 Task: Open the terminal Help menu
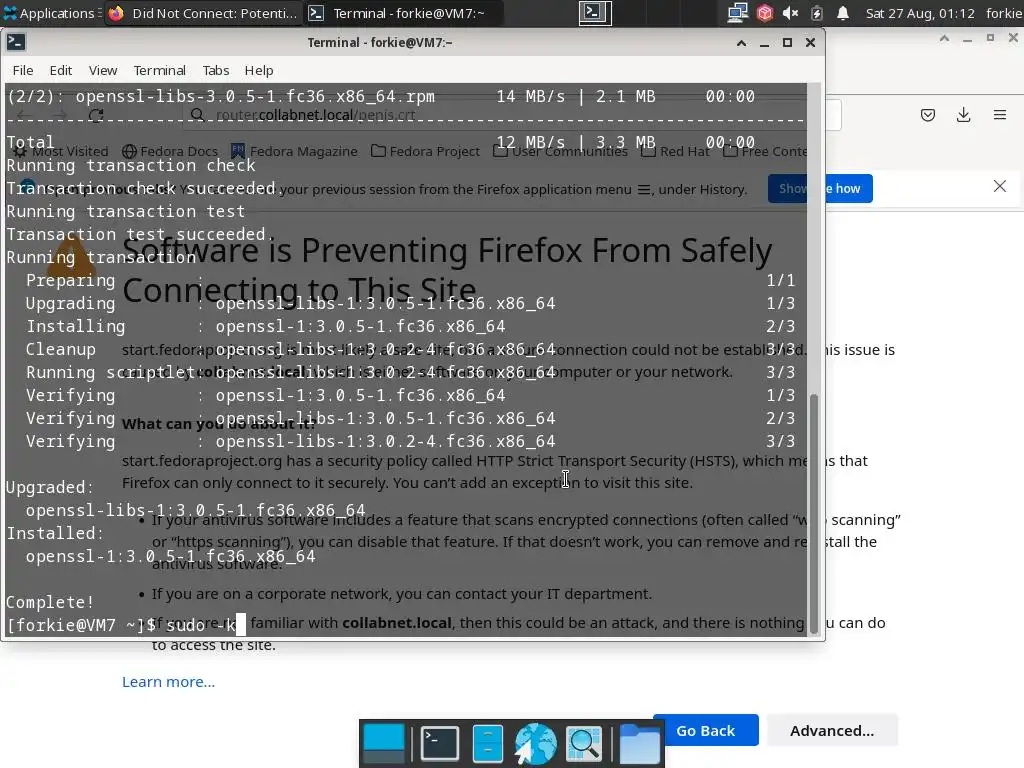[x=259, y=71]
